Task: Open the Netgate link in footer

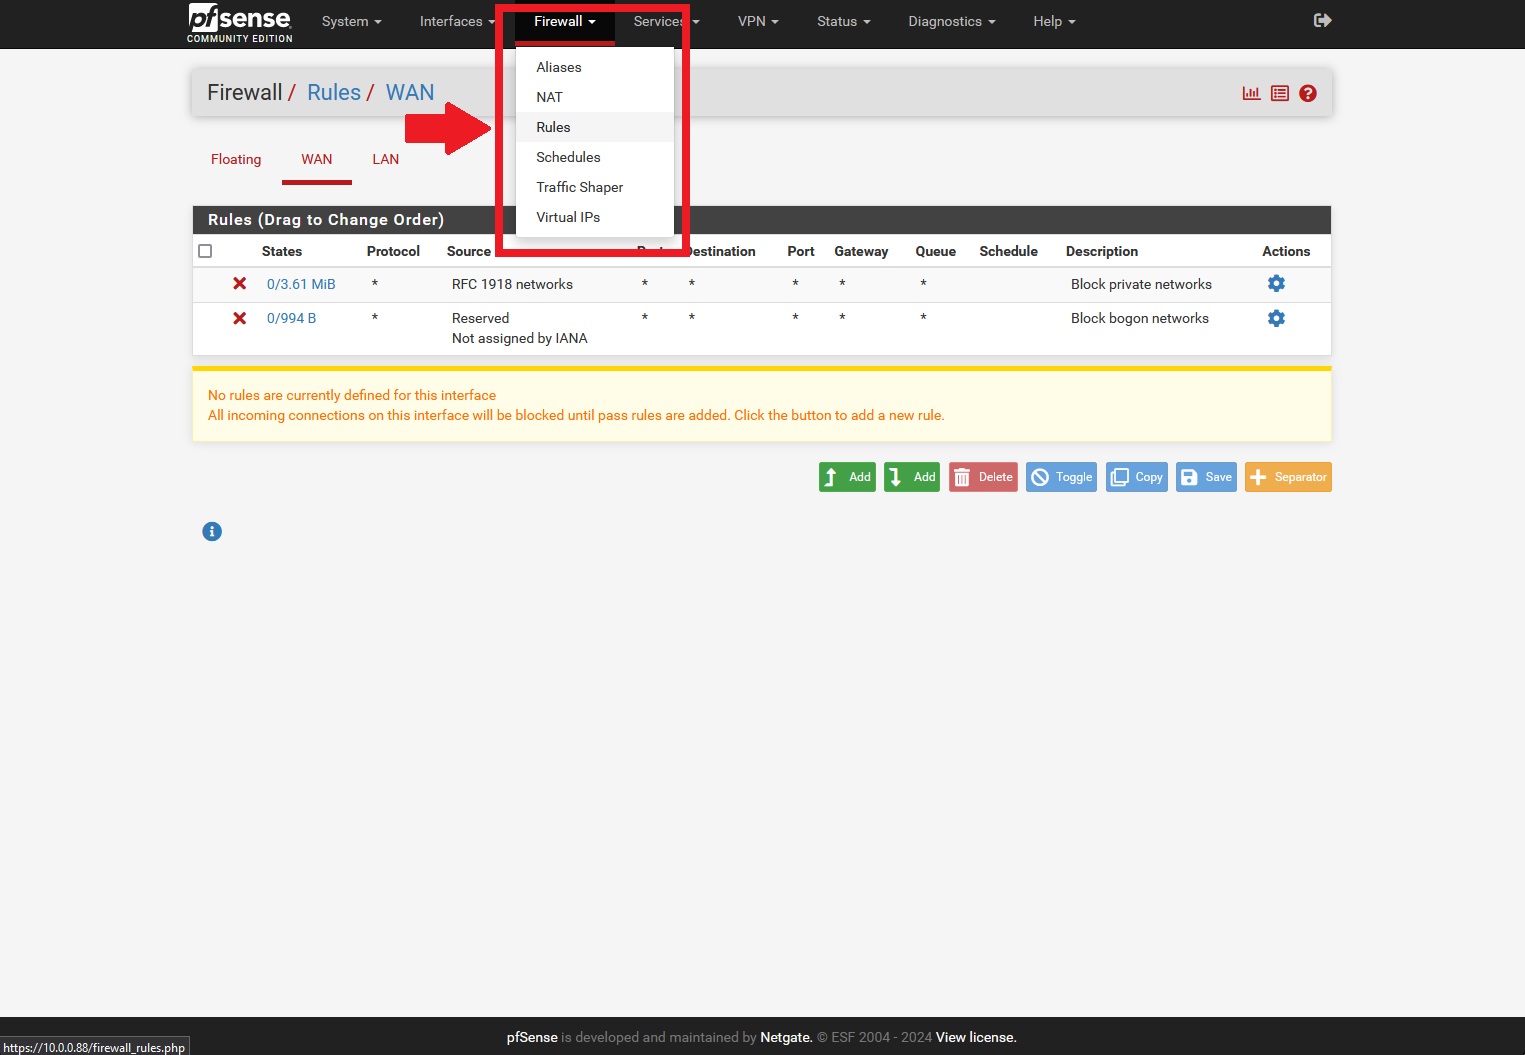Action: (x=786, y=1037)
